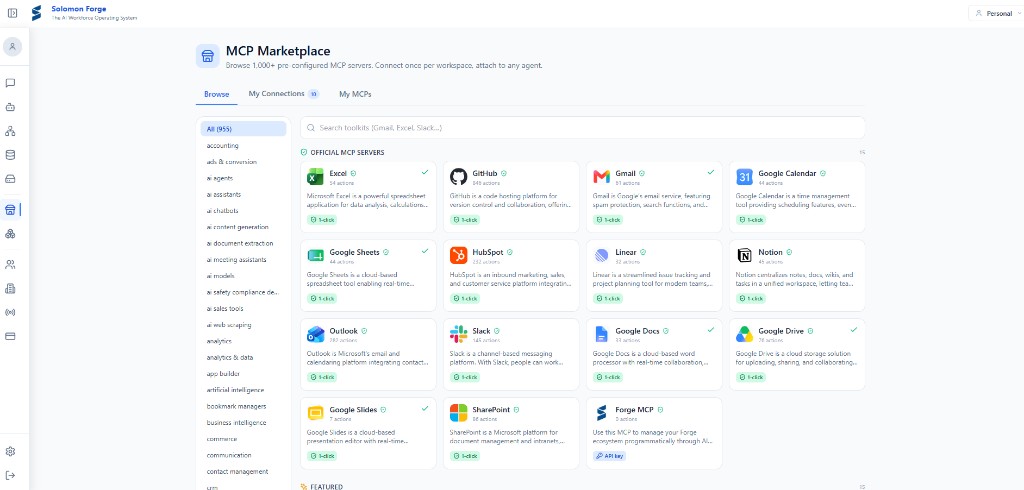Select the ads & conversion category
Screen dimensions: 1024x490
coord(243,161)
